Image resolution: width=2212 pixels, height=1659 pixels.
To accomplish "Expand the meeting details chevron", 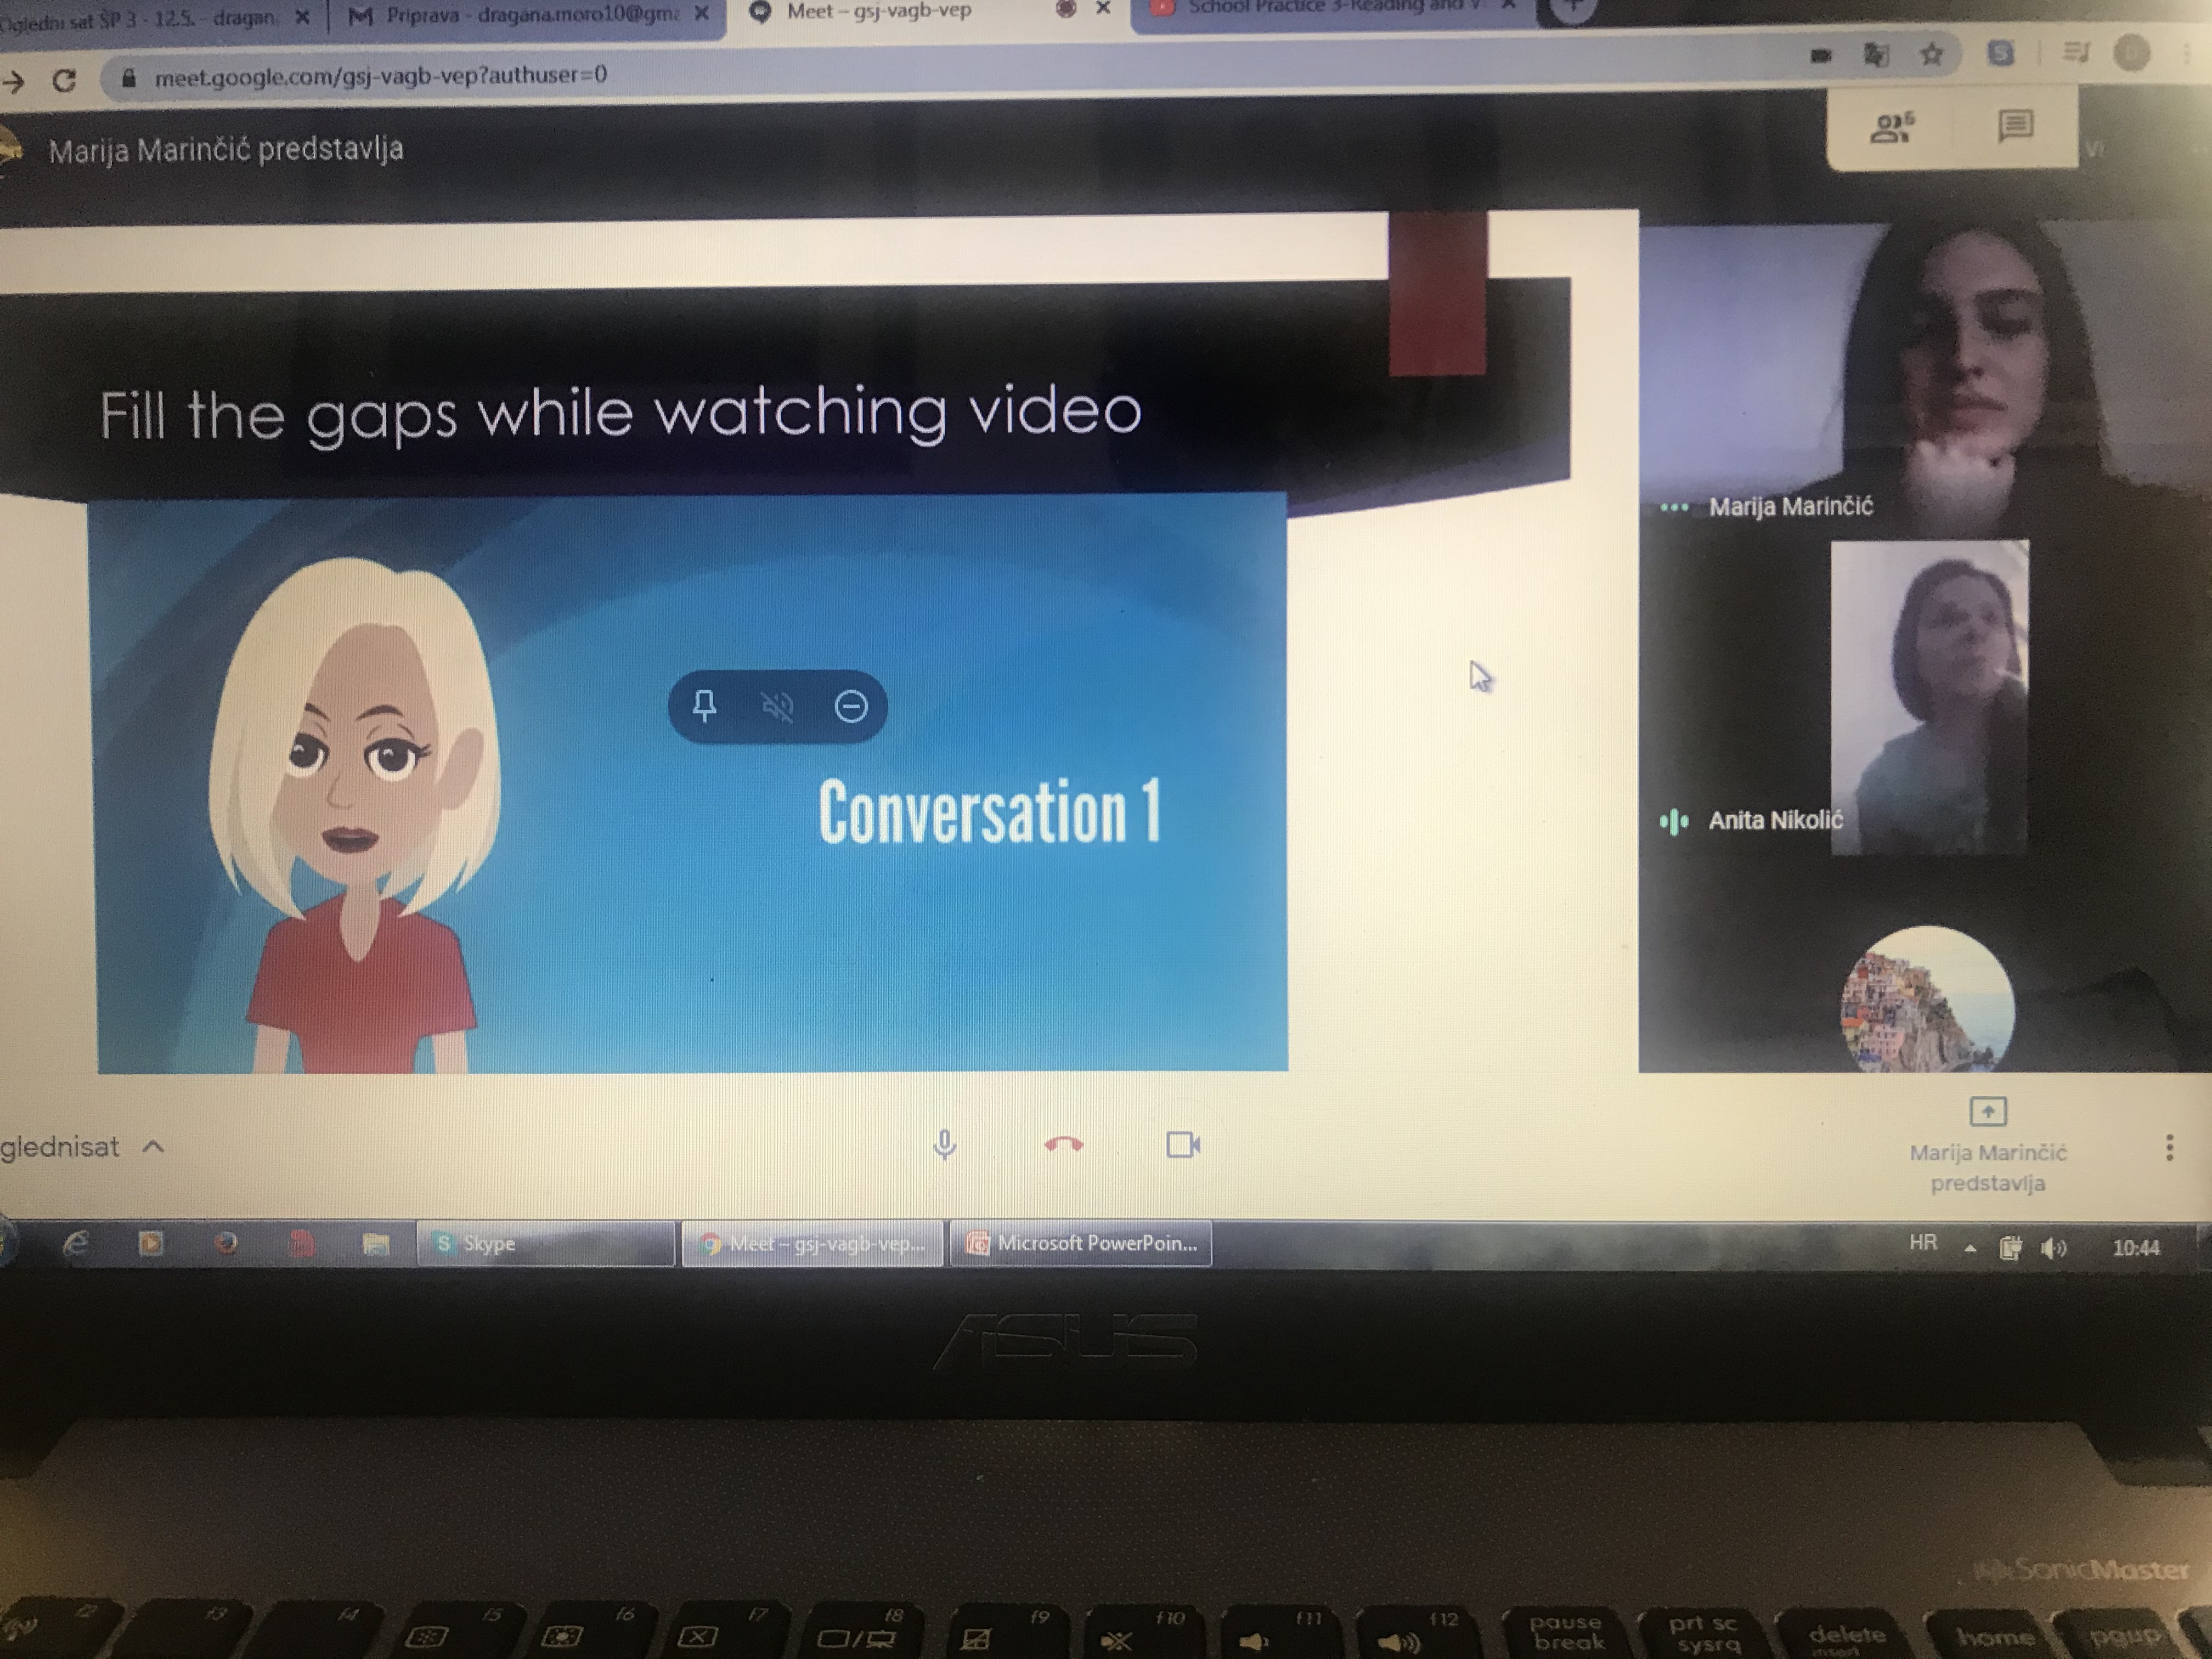I will pos(153,1146).
